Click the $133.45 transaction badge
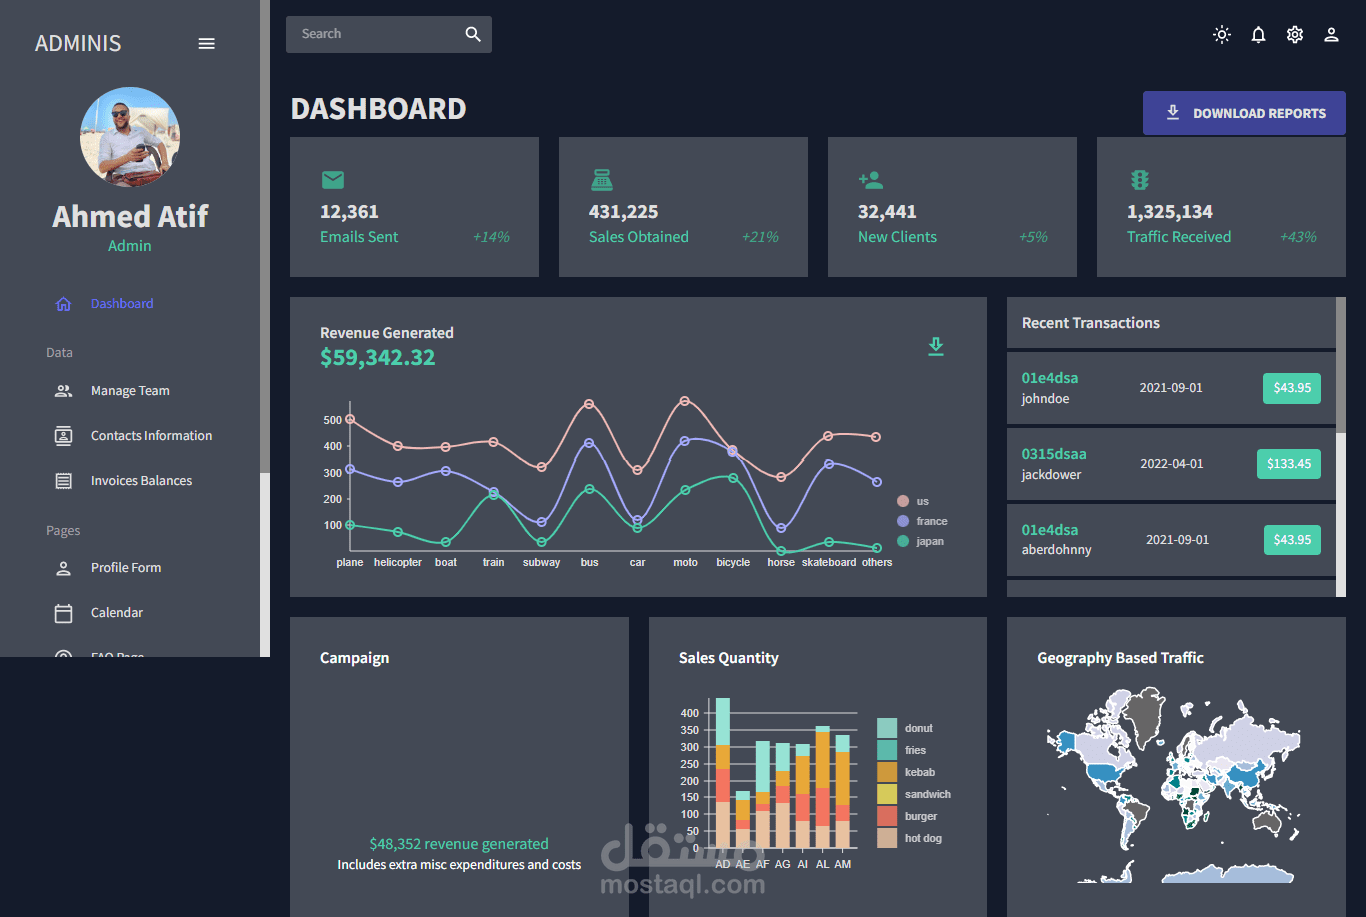This screenshot has height=917, width=1366. tap(1289, 464)
